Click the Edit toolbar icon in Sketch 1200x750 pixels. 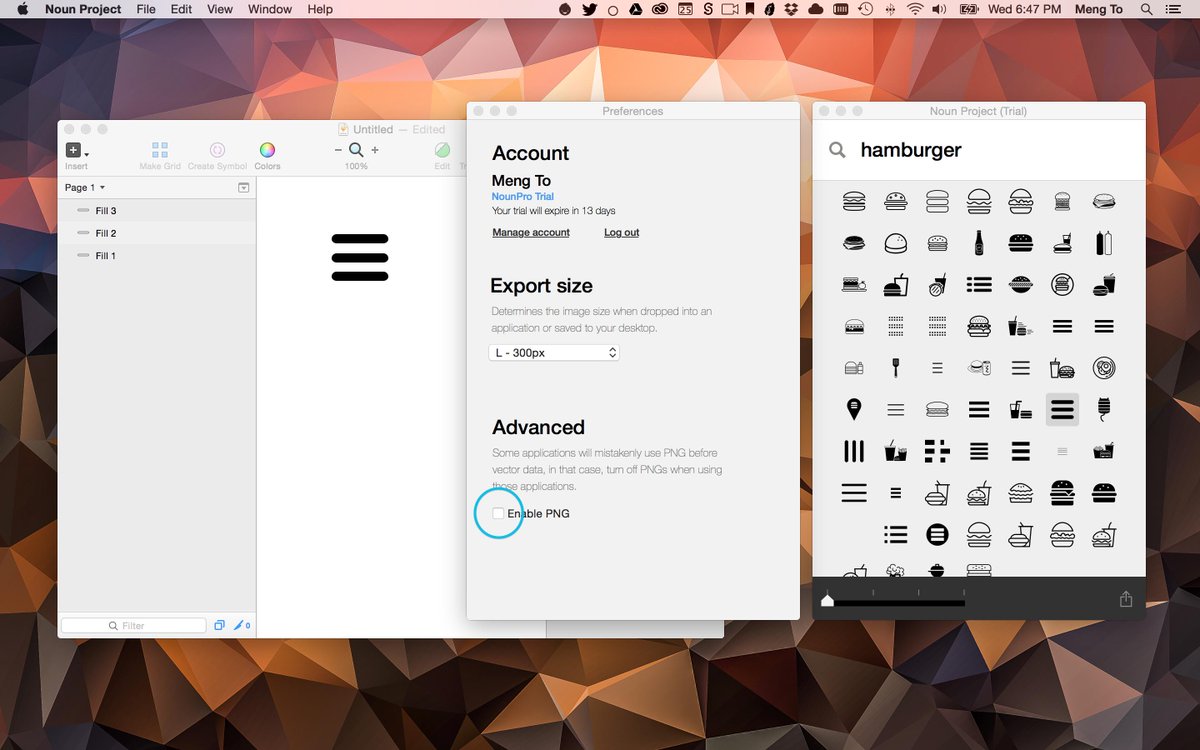click(x=442, y=150)
